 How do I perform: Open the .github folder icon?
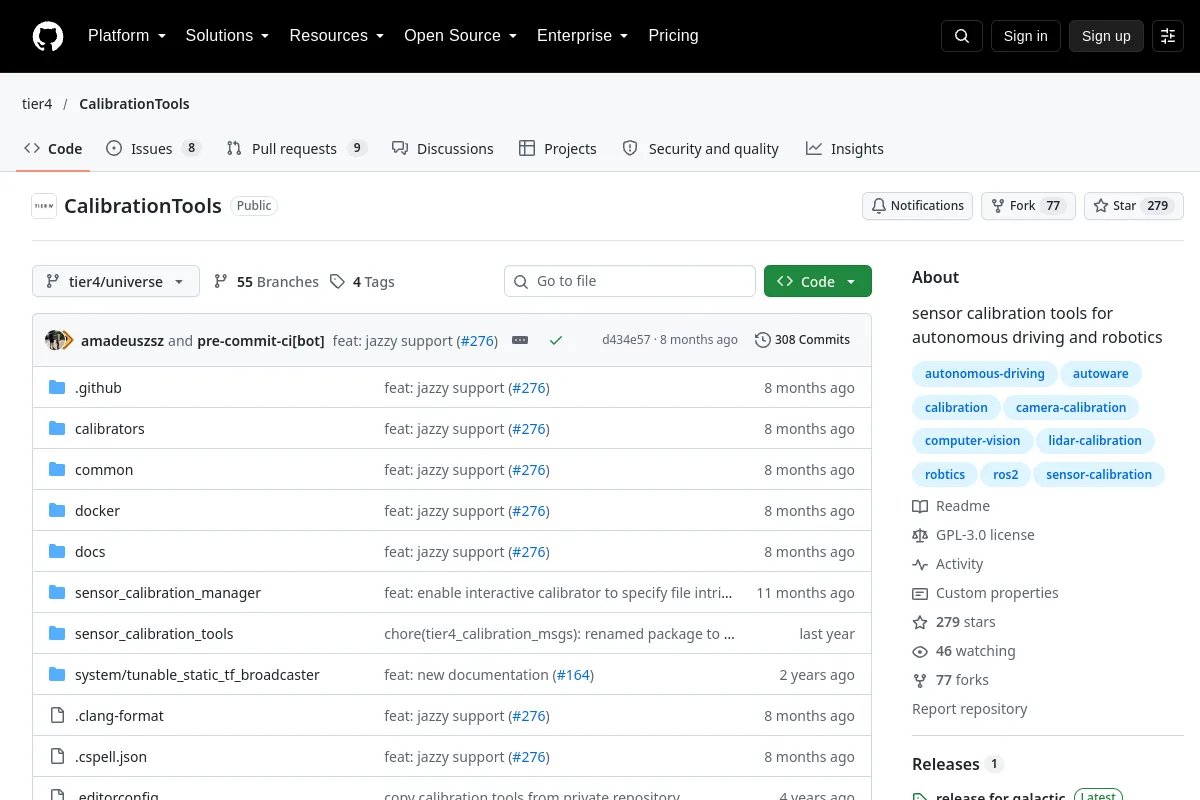tap(57, 388)
